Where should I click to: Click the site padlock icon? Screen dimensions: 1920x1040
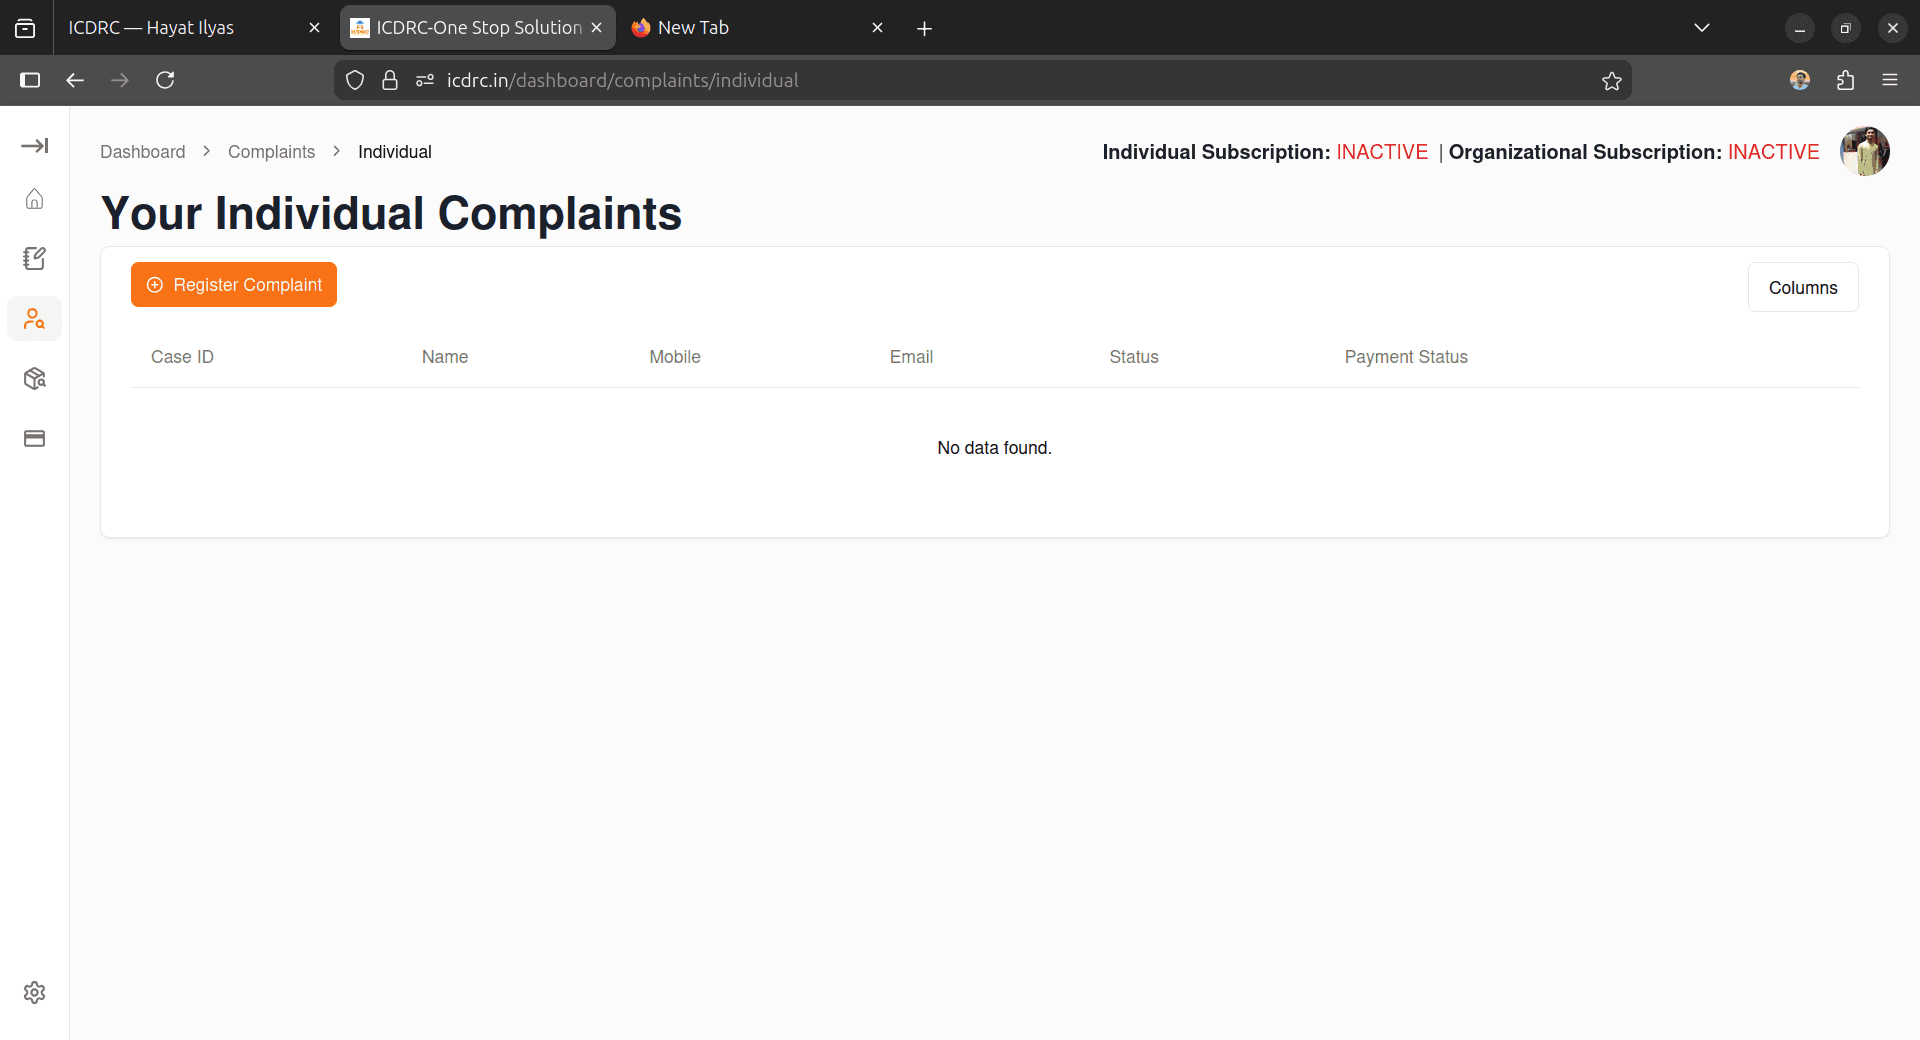tap(390, 80)
